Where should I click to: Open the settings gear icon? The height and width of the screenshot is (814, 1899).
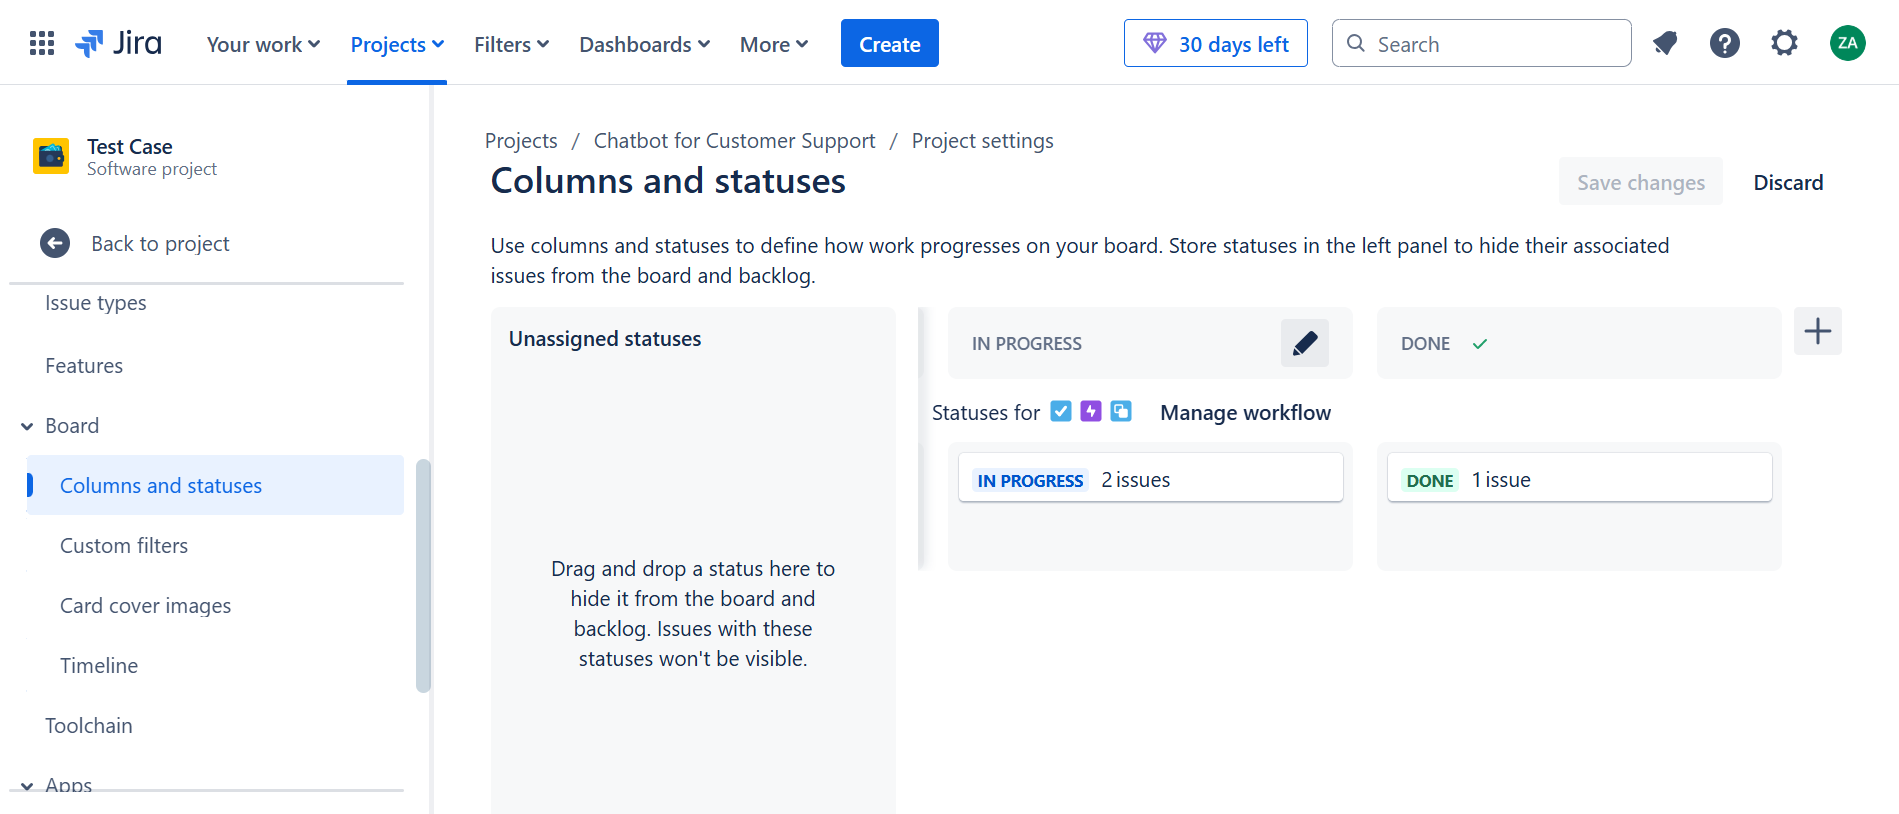pos(1785,43)
